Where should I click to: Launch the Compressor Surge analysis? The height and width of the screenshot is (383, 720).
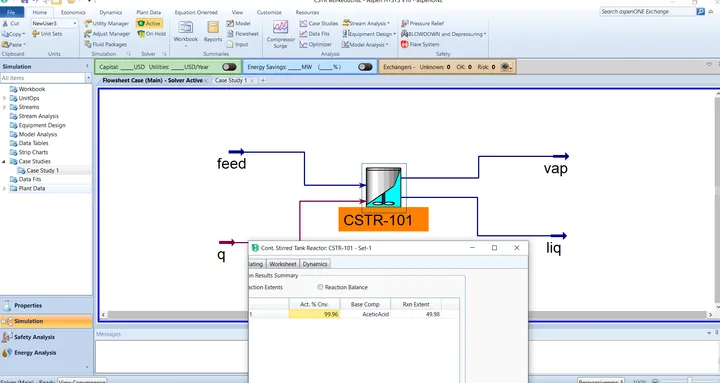pyautogui.click(x=281, y=34)
